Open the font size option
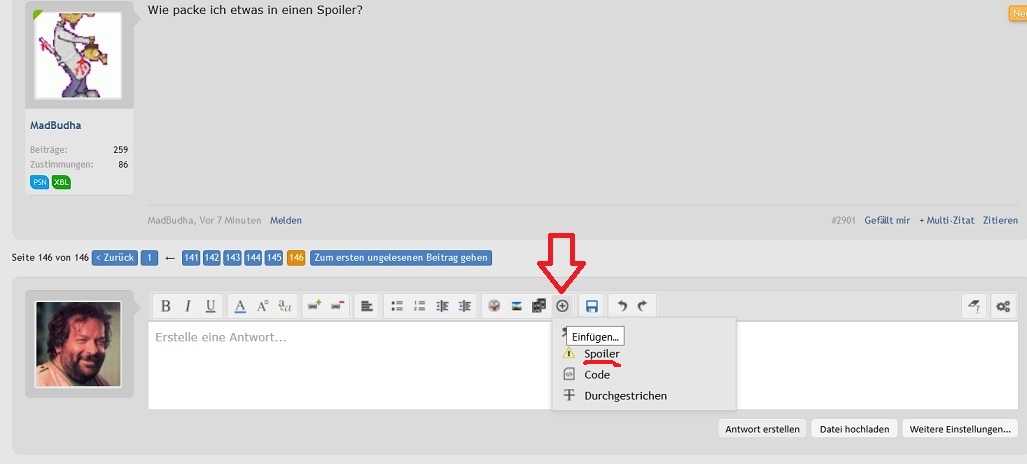This screenshot has width=1027, height=464. [x=263, y=306]
